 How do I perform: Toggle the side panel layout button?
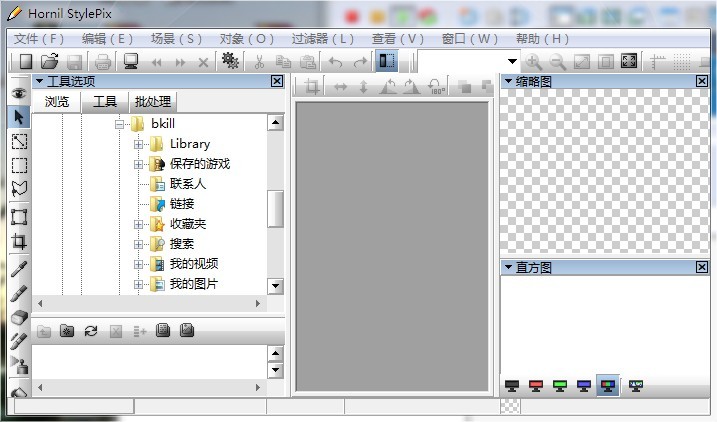click(386, 61)
